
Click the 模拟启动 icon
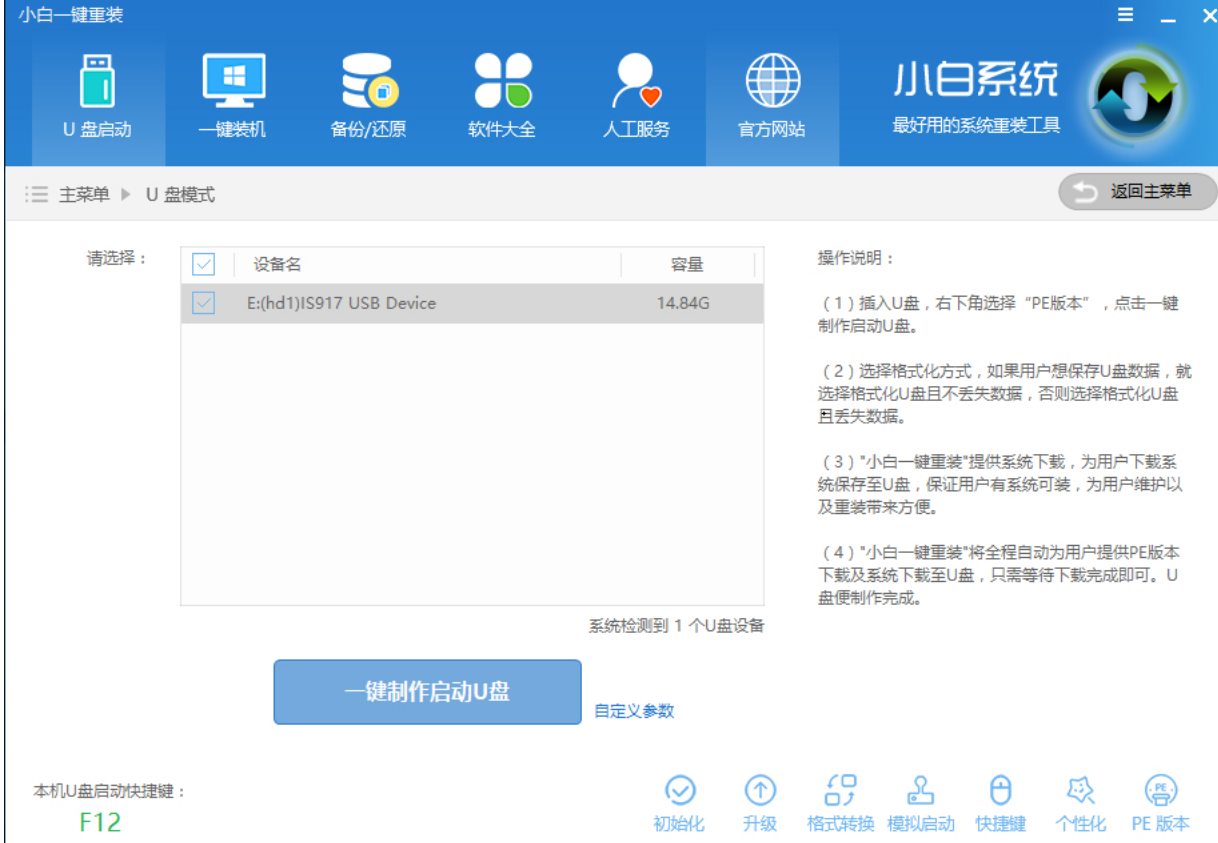[921, 791]
